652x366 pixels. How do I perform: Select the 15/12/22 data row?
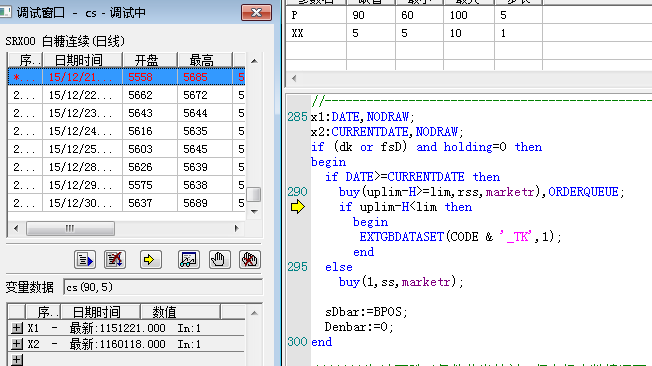pyautogui.click(x=126, y=95)
